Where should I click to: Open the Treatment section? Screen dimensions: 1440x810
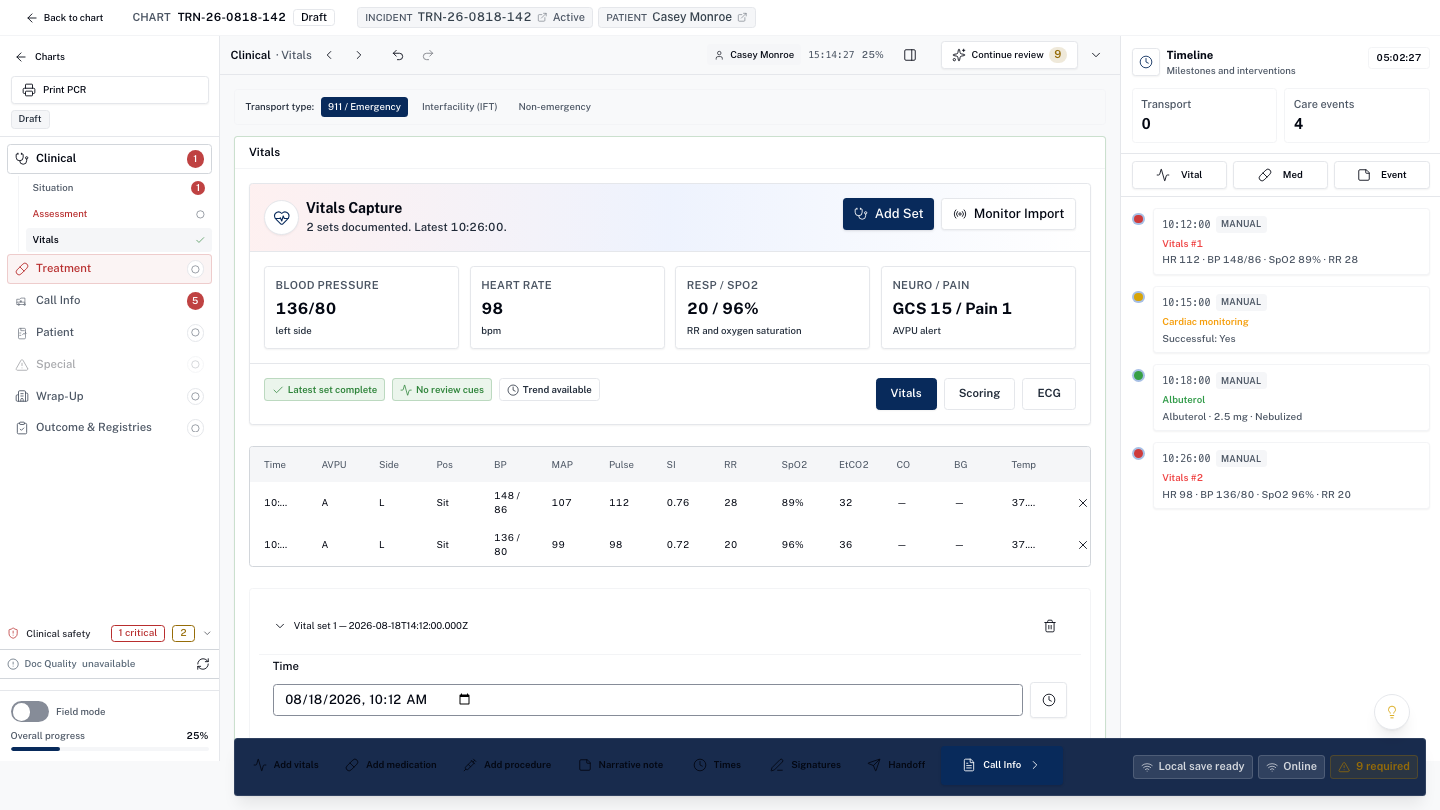click(109, 269)
